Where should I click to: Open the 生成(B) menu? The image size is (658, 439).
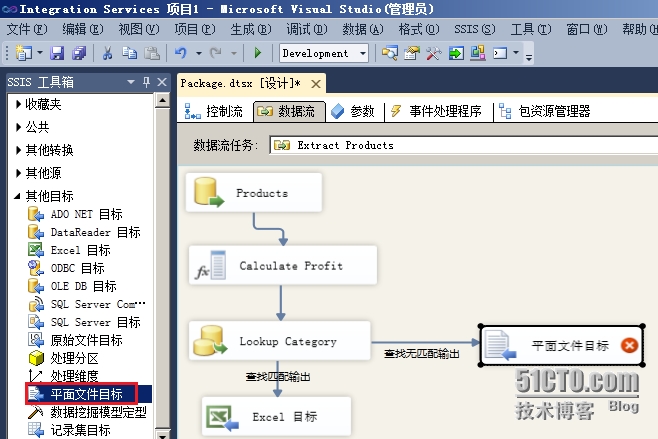tap(251, 29)
